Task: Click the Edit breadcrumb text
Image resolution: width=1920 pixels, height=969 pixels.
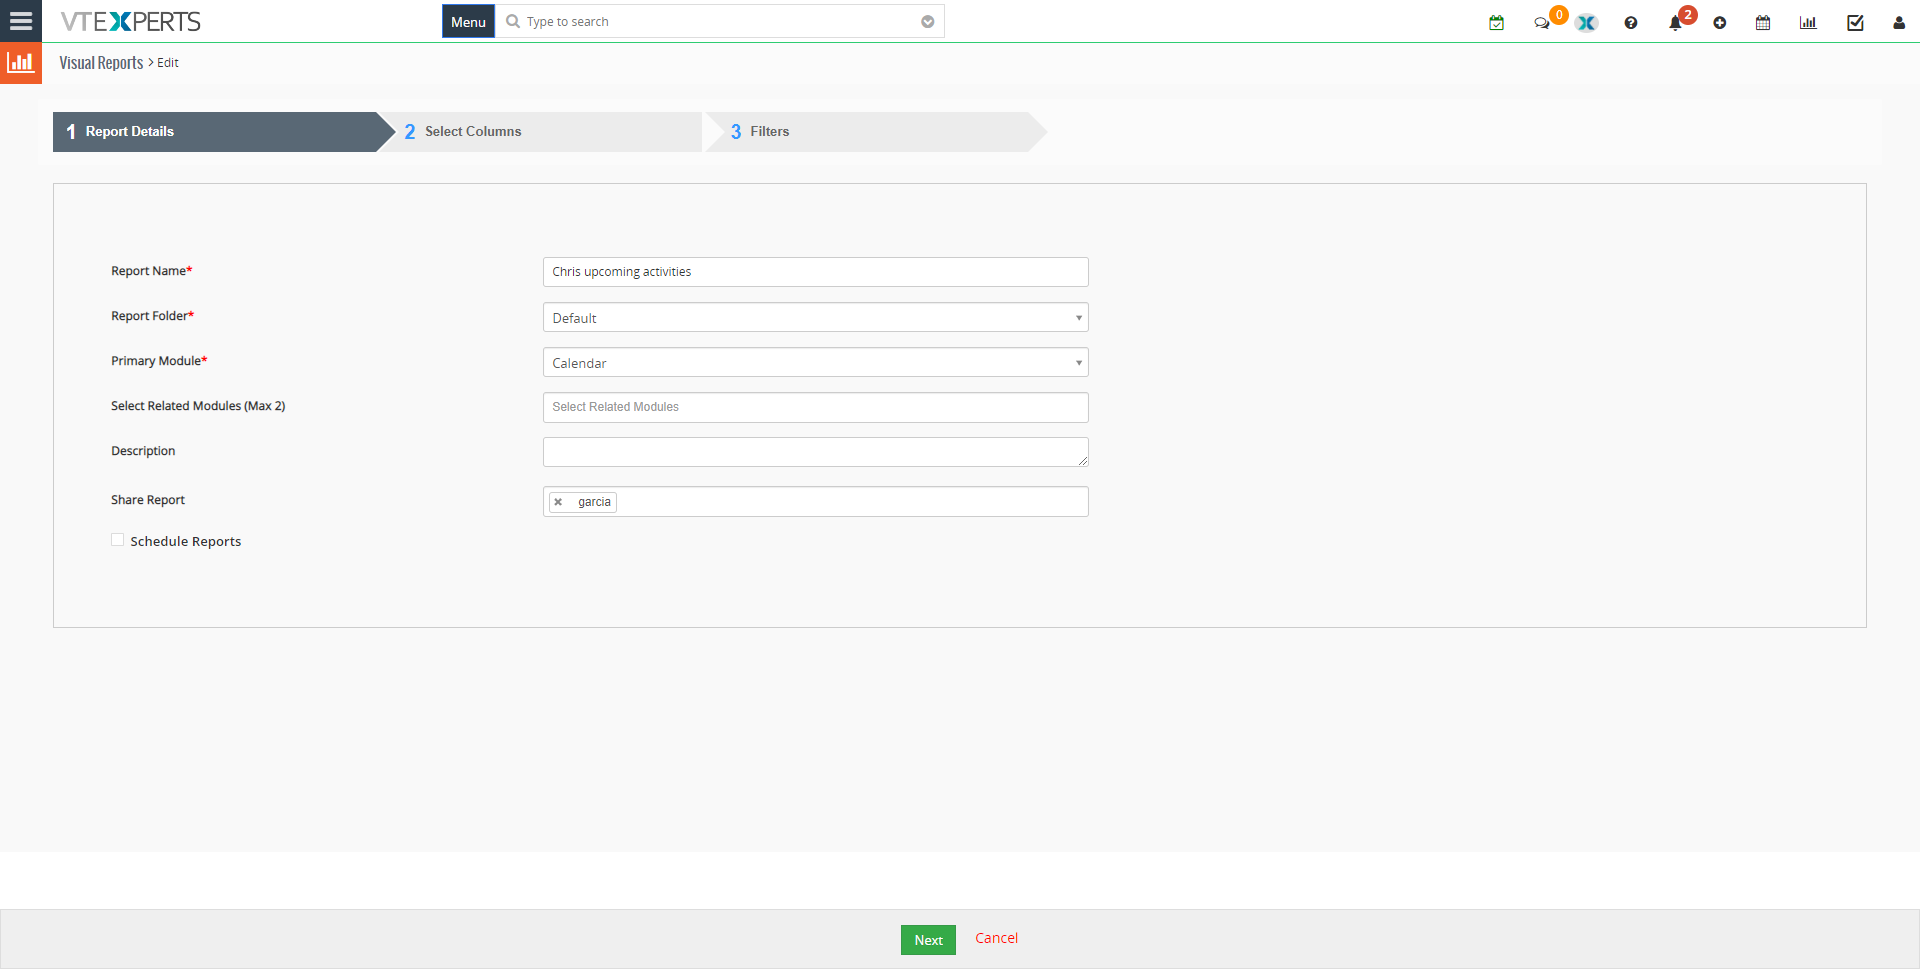Action: [x=168, y=63]
